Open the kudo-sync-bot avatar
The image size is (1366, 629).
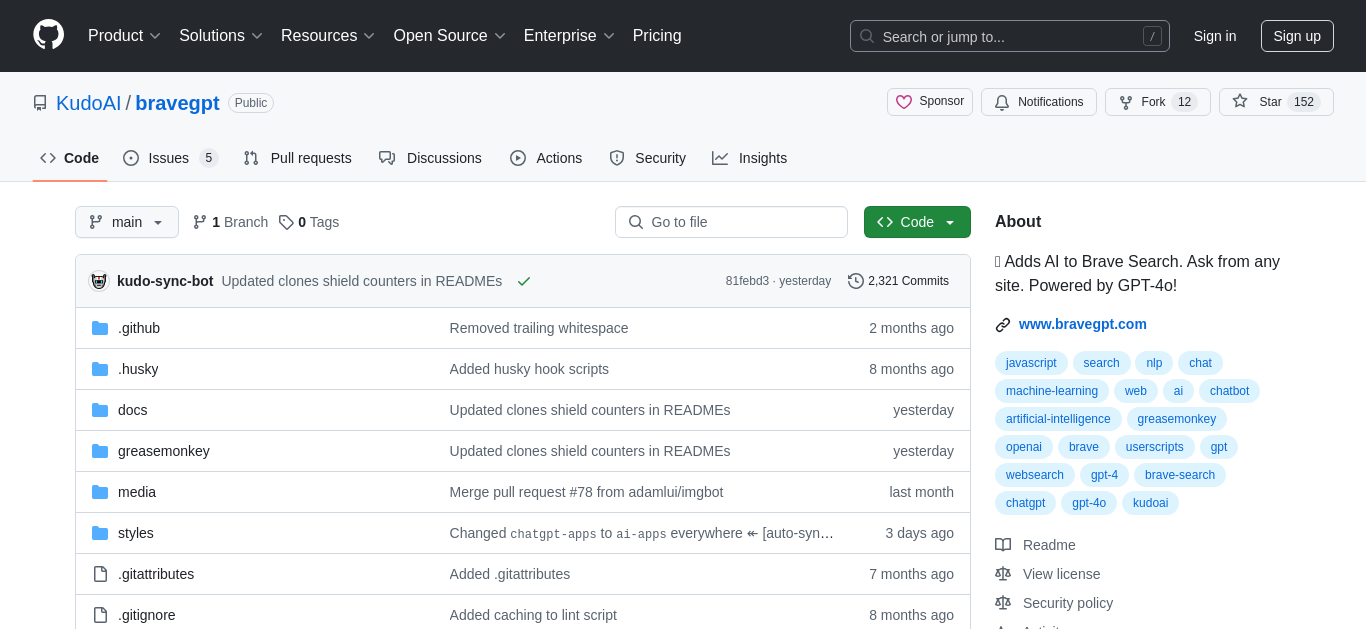point(99,281)
